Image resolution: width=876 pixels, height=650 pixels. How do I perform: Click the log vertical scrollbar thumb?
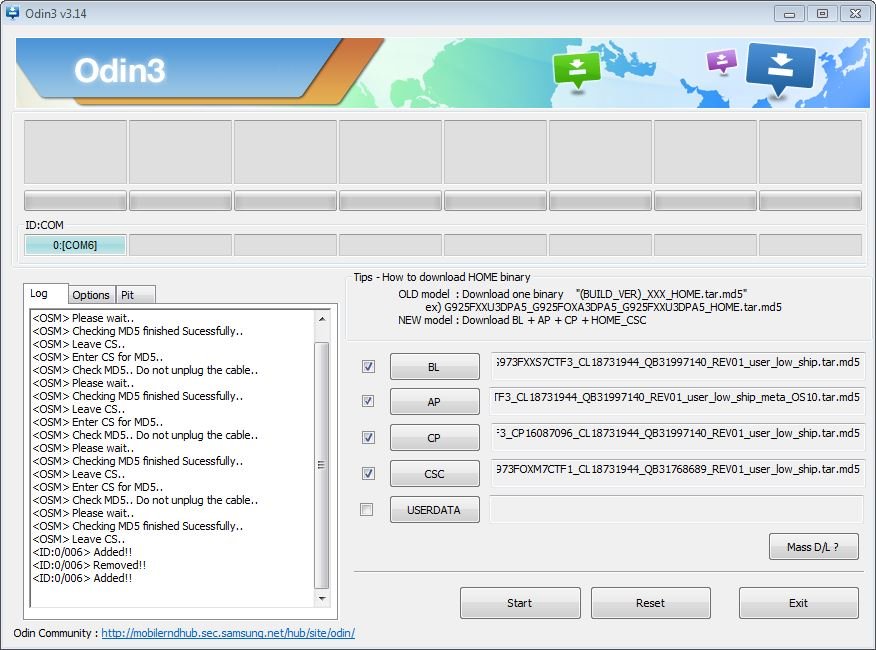point(322,465)
